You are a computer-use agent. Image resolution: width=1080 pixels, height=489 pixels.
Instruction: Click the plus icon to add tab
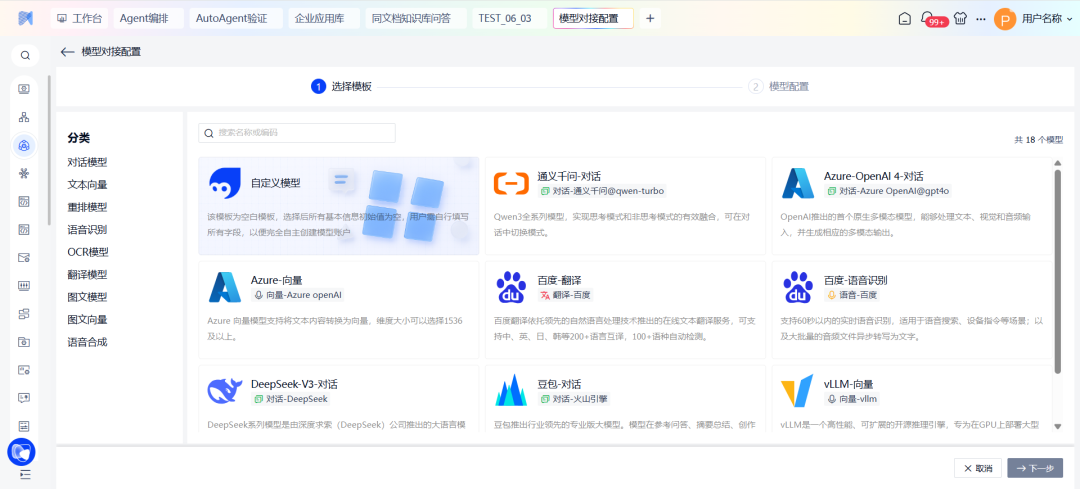(650, 18)
